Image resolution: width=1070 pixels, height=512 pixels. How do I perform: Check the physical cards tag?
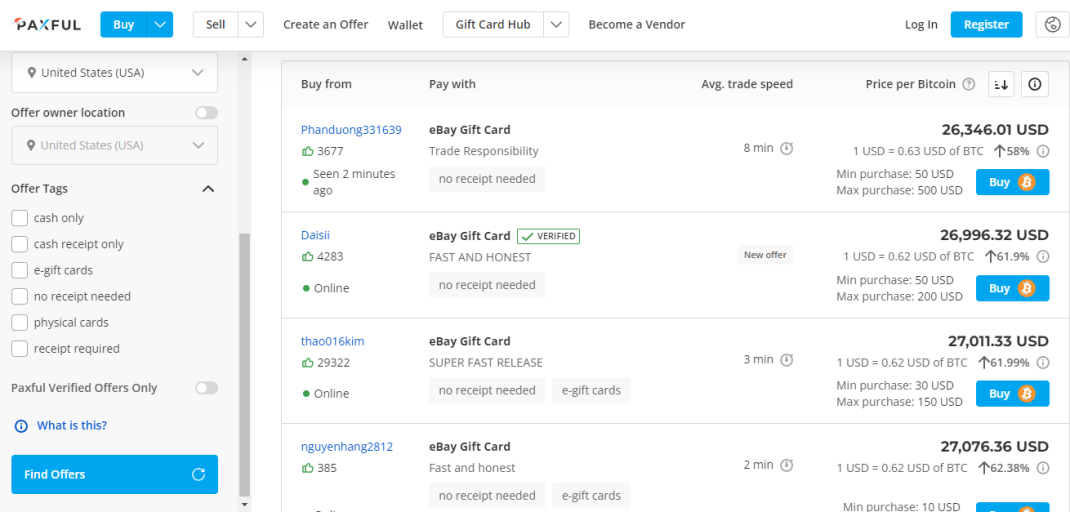point(20,322)
